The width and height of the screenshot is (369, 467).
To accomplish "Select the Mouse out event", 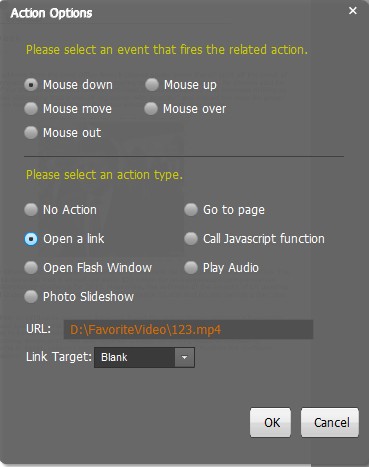I will [x=31, y=133].
